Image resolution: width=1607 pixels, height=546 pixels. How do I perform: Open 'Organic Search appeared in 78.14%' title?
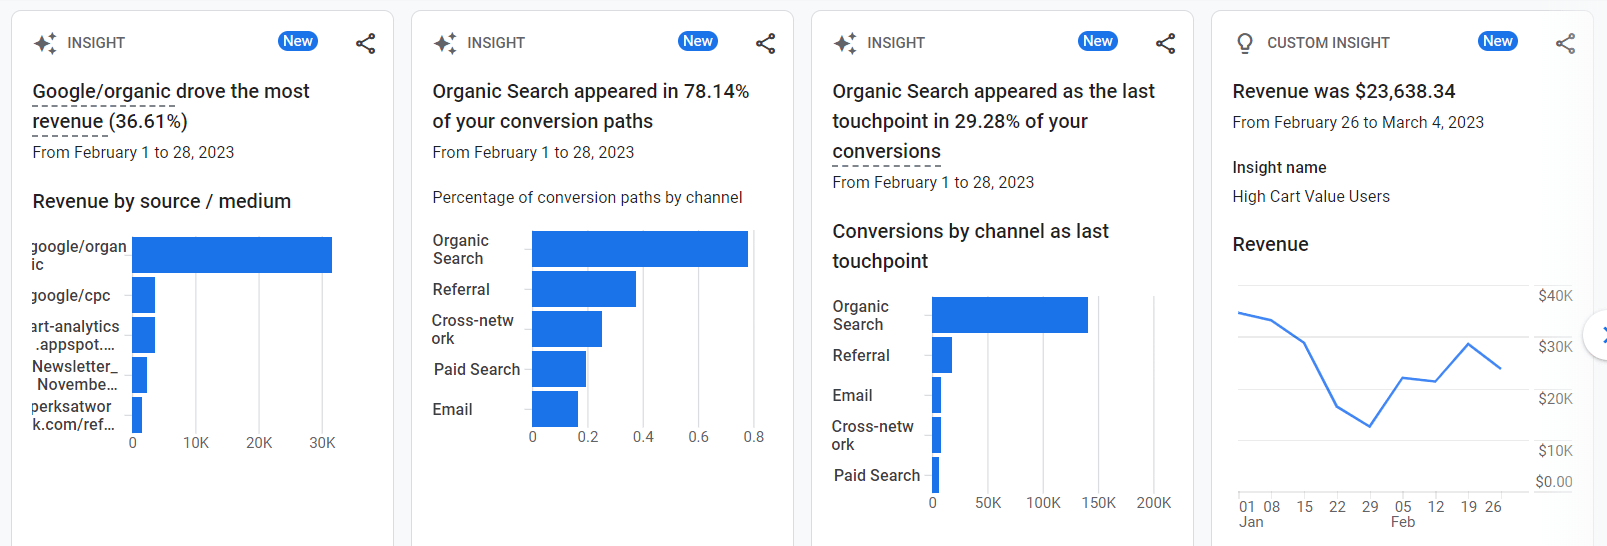[x=591, y=106]
